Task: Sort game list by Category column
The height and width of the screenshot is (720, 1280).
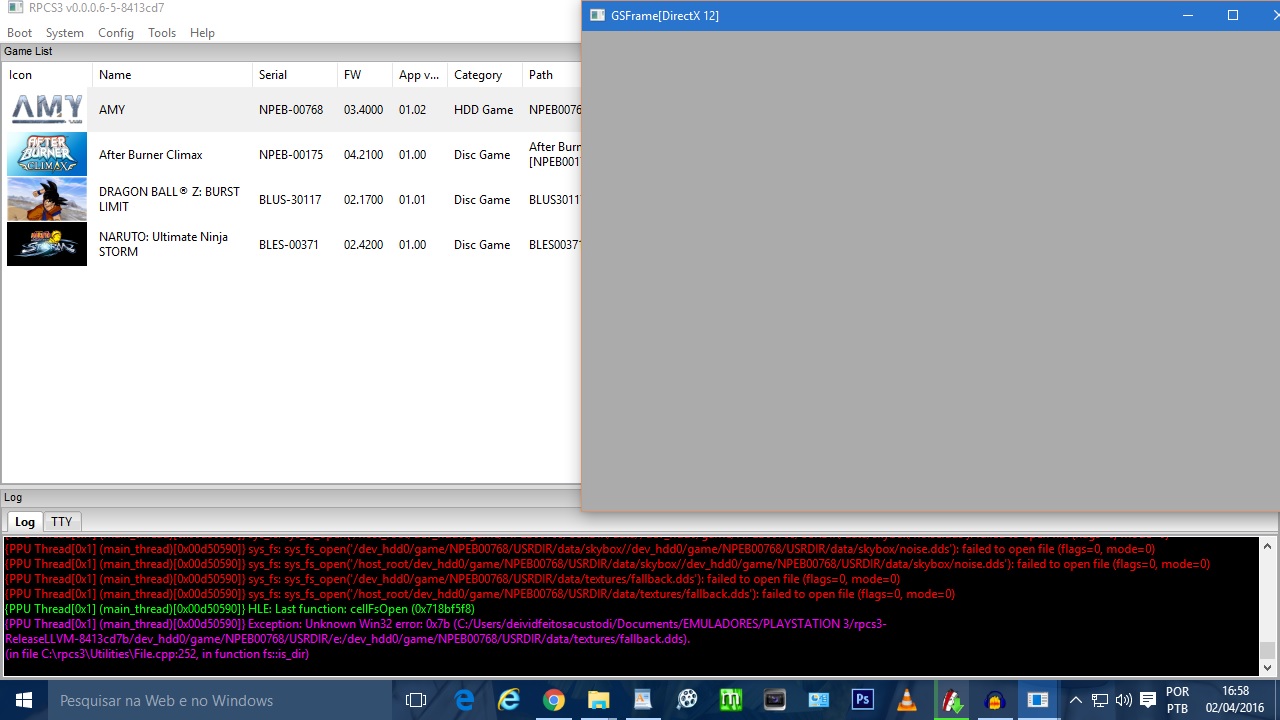Action: 478,75
